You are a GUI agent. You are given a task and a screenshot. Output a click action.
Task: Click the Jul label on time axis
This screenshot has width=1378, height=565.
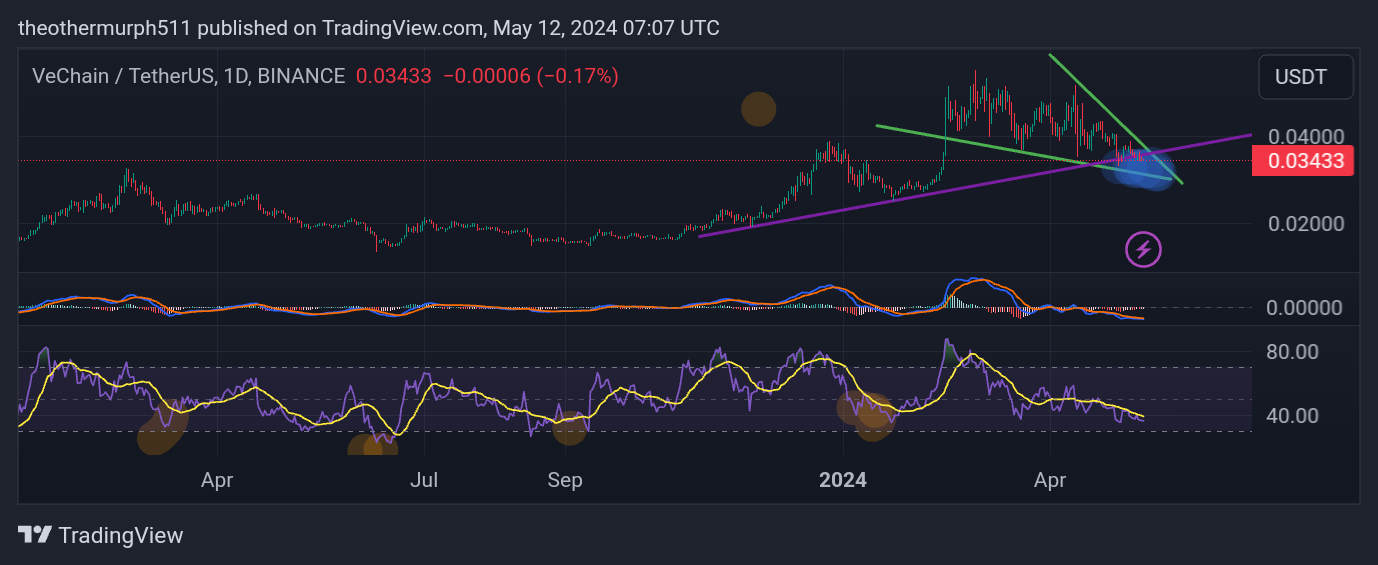click(x=426, y=480)
